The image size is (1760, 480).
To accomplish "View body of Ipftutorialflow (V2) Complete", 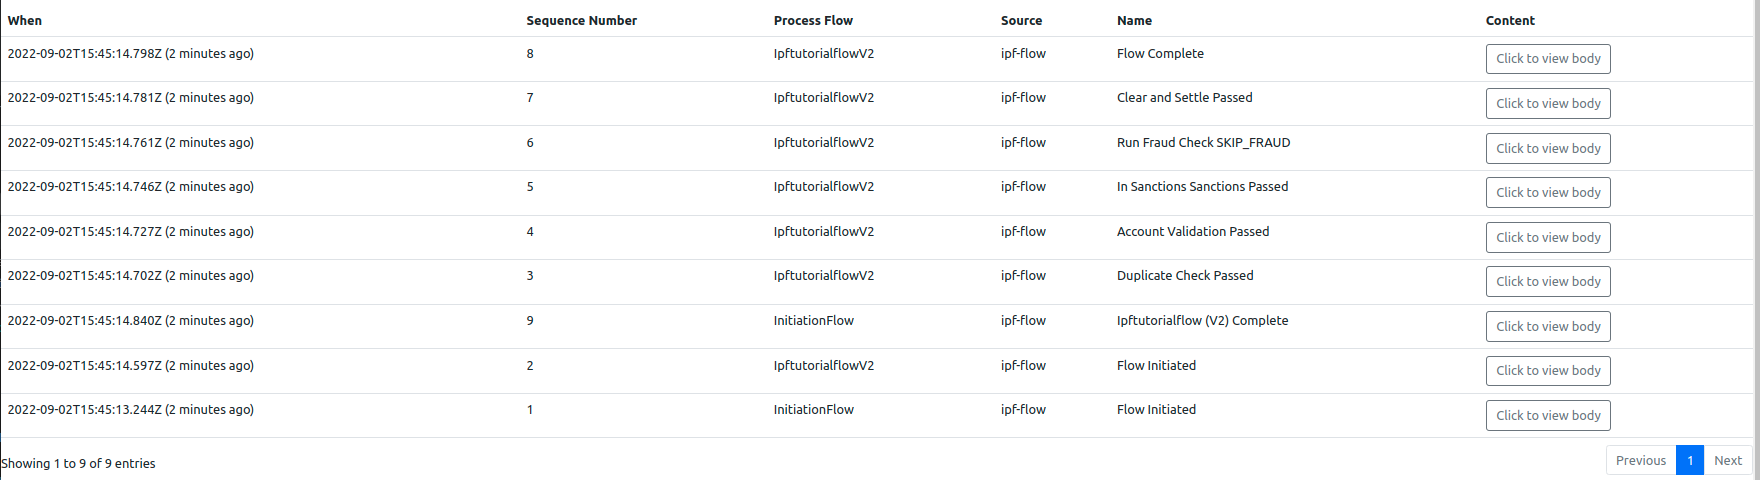I will point(1547,327).
